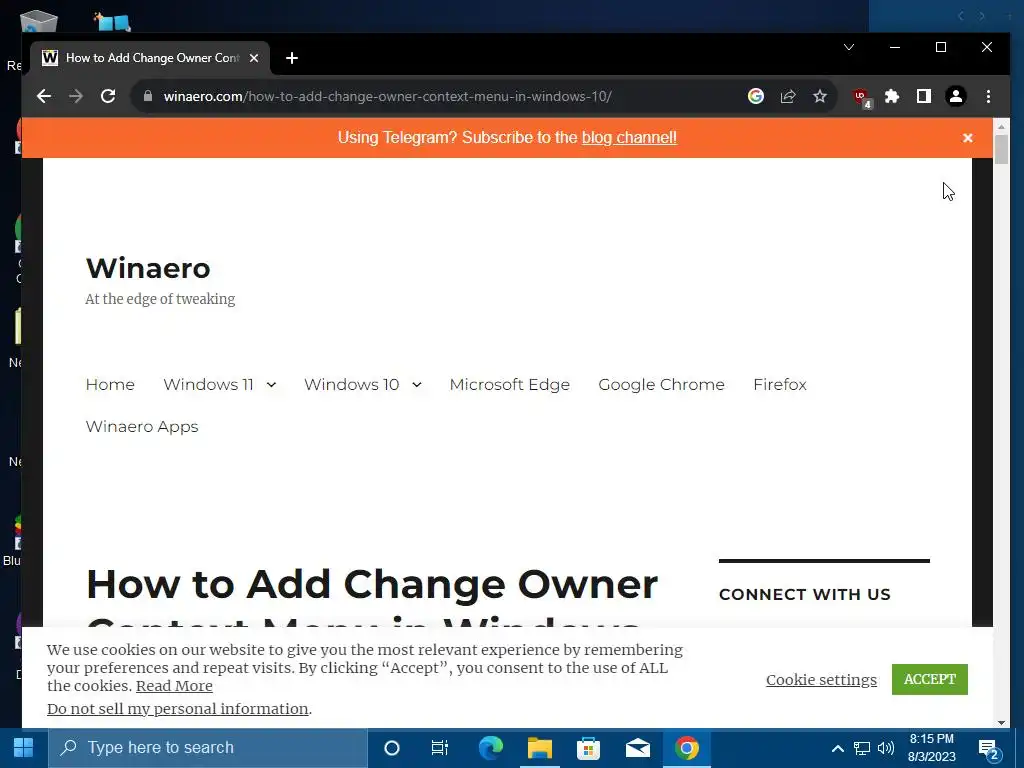This screenshot has width=1024, height=768.
Task: Open the Winaero Apps menu item
Action: click(142, 426)
